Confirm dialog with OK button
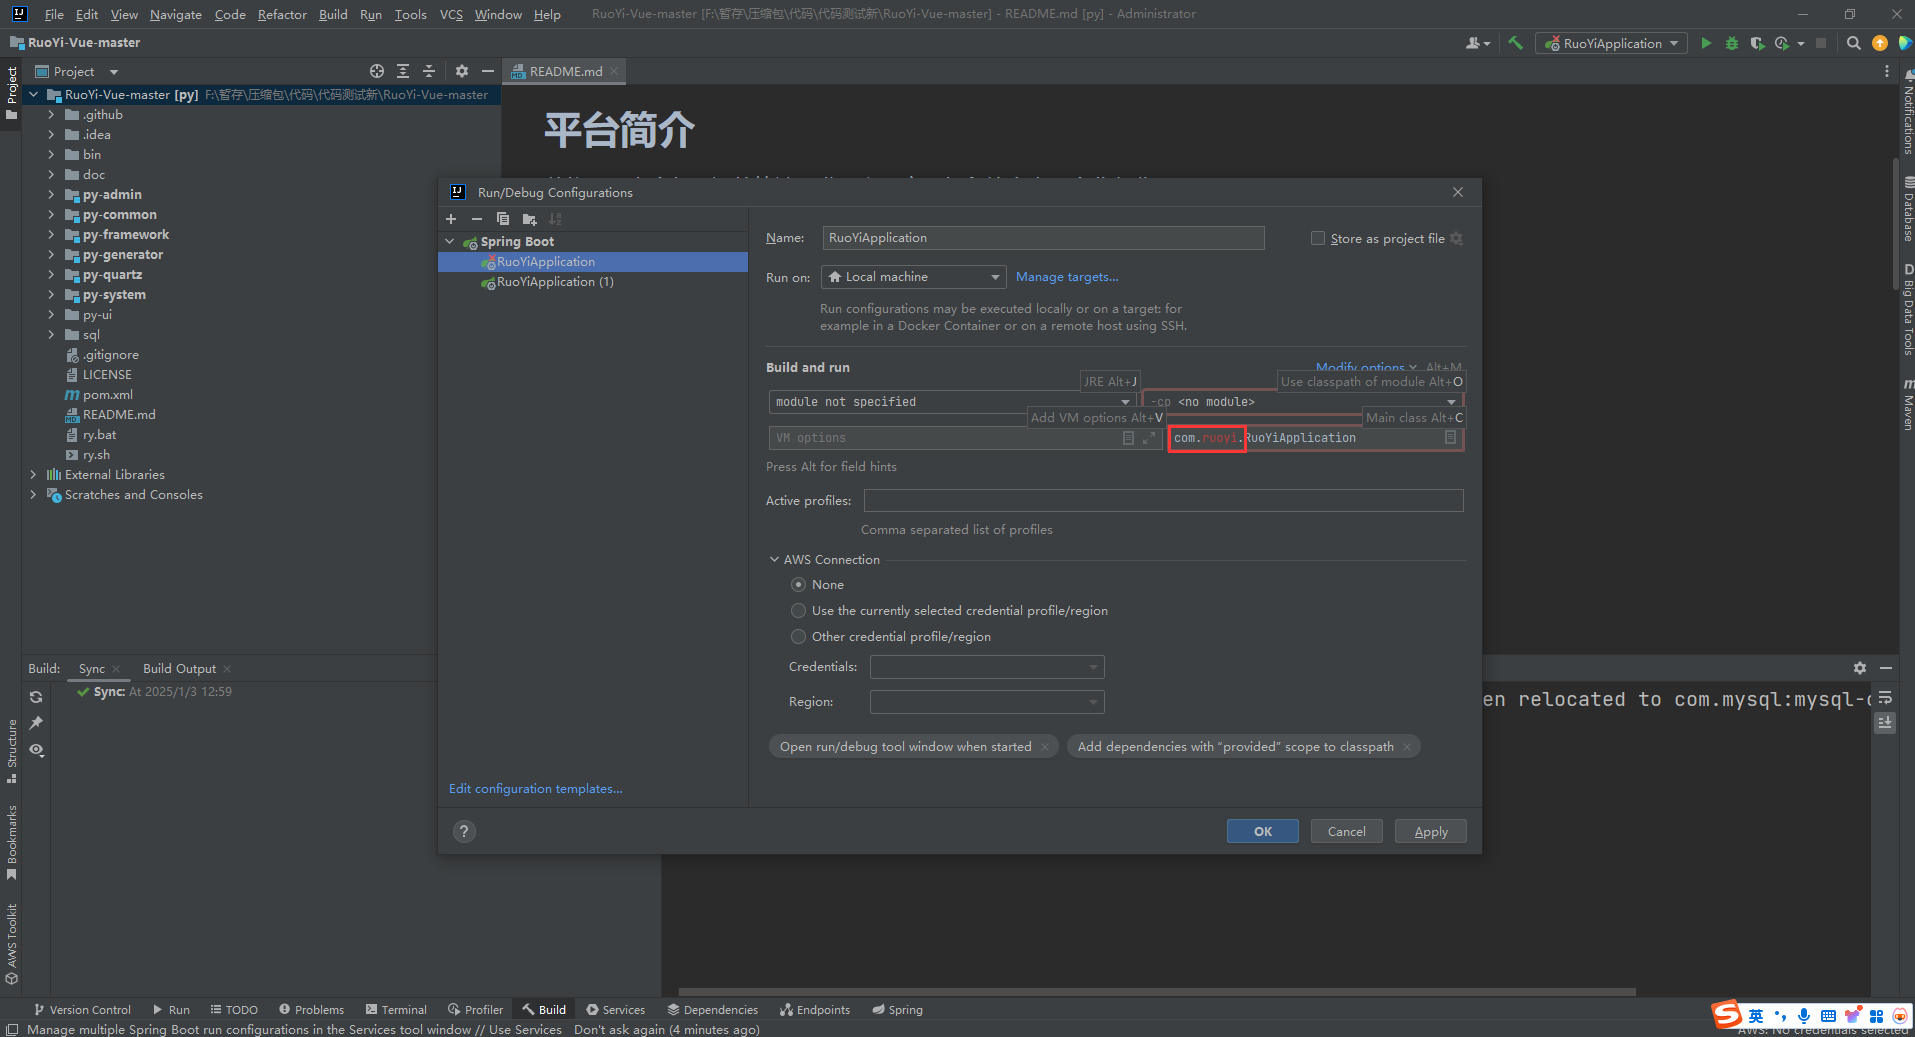 [1263, 832]
